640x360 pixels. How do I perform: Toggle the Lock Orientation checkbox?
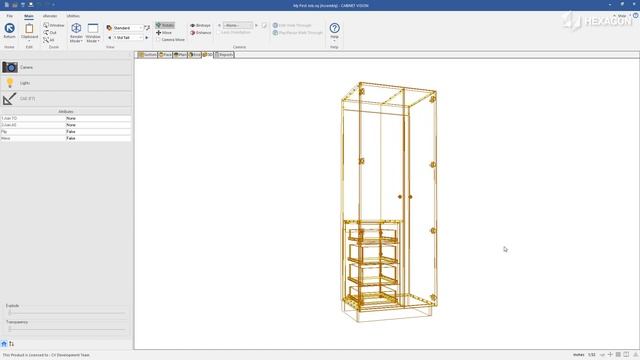pos(234,32)
